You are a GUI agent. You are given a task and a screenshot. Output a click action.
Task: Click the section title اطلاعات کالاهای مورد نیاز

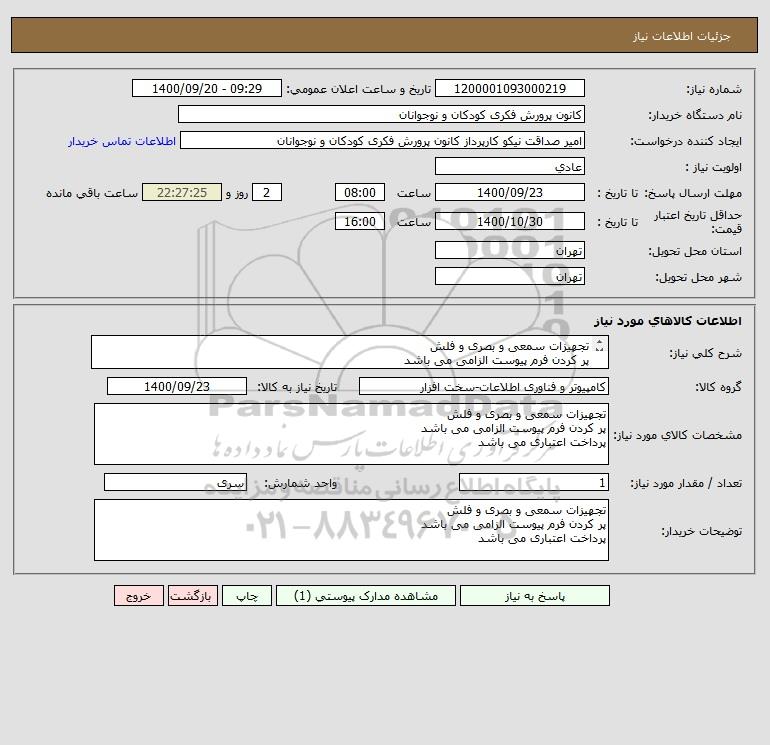[x=668, y=321]
